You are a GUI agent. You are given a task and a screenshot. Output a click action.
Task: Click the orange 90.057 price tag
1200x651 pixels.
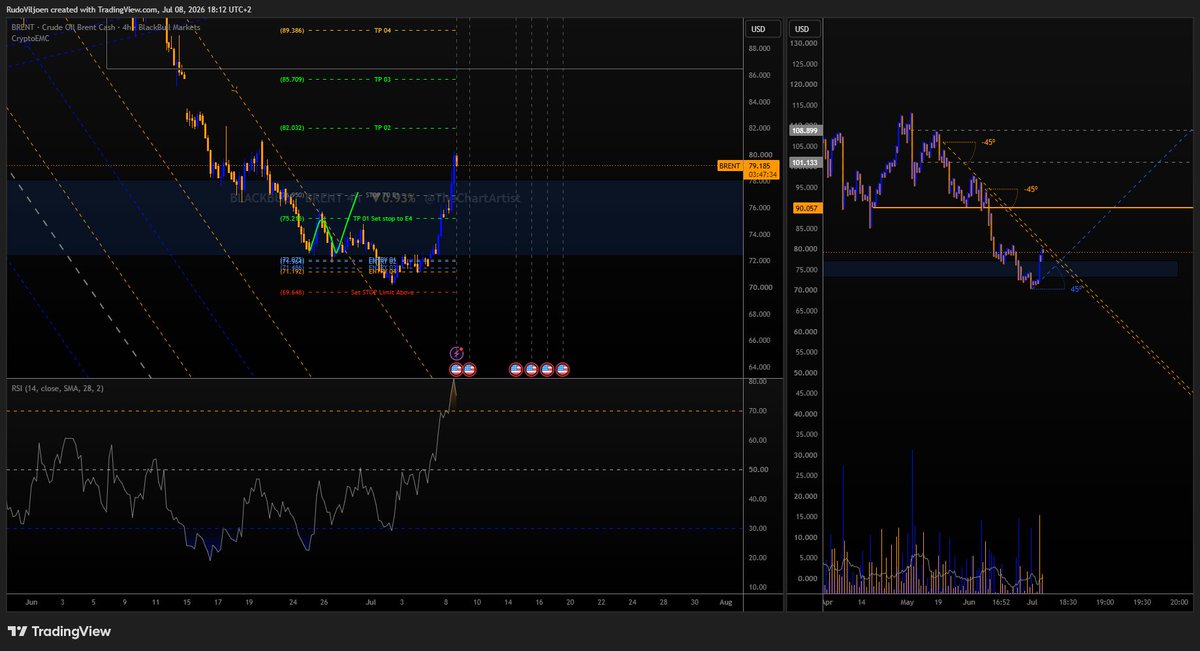806,208
